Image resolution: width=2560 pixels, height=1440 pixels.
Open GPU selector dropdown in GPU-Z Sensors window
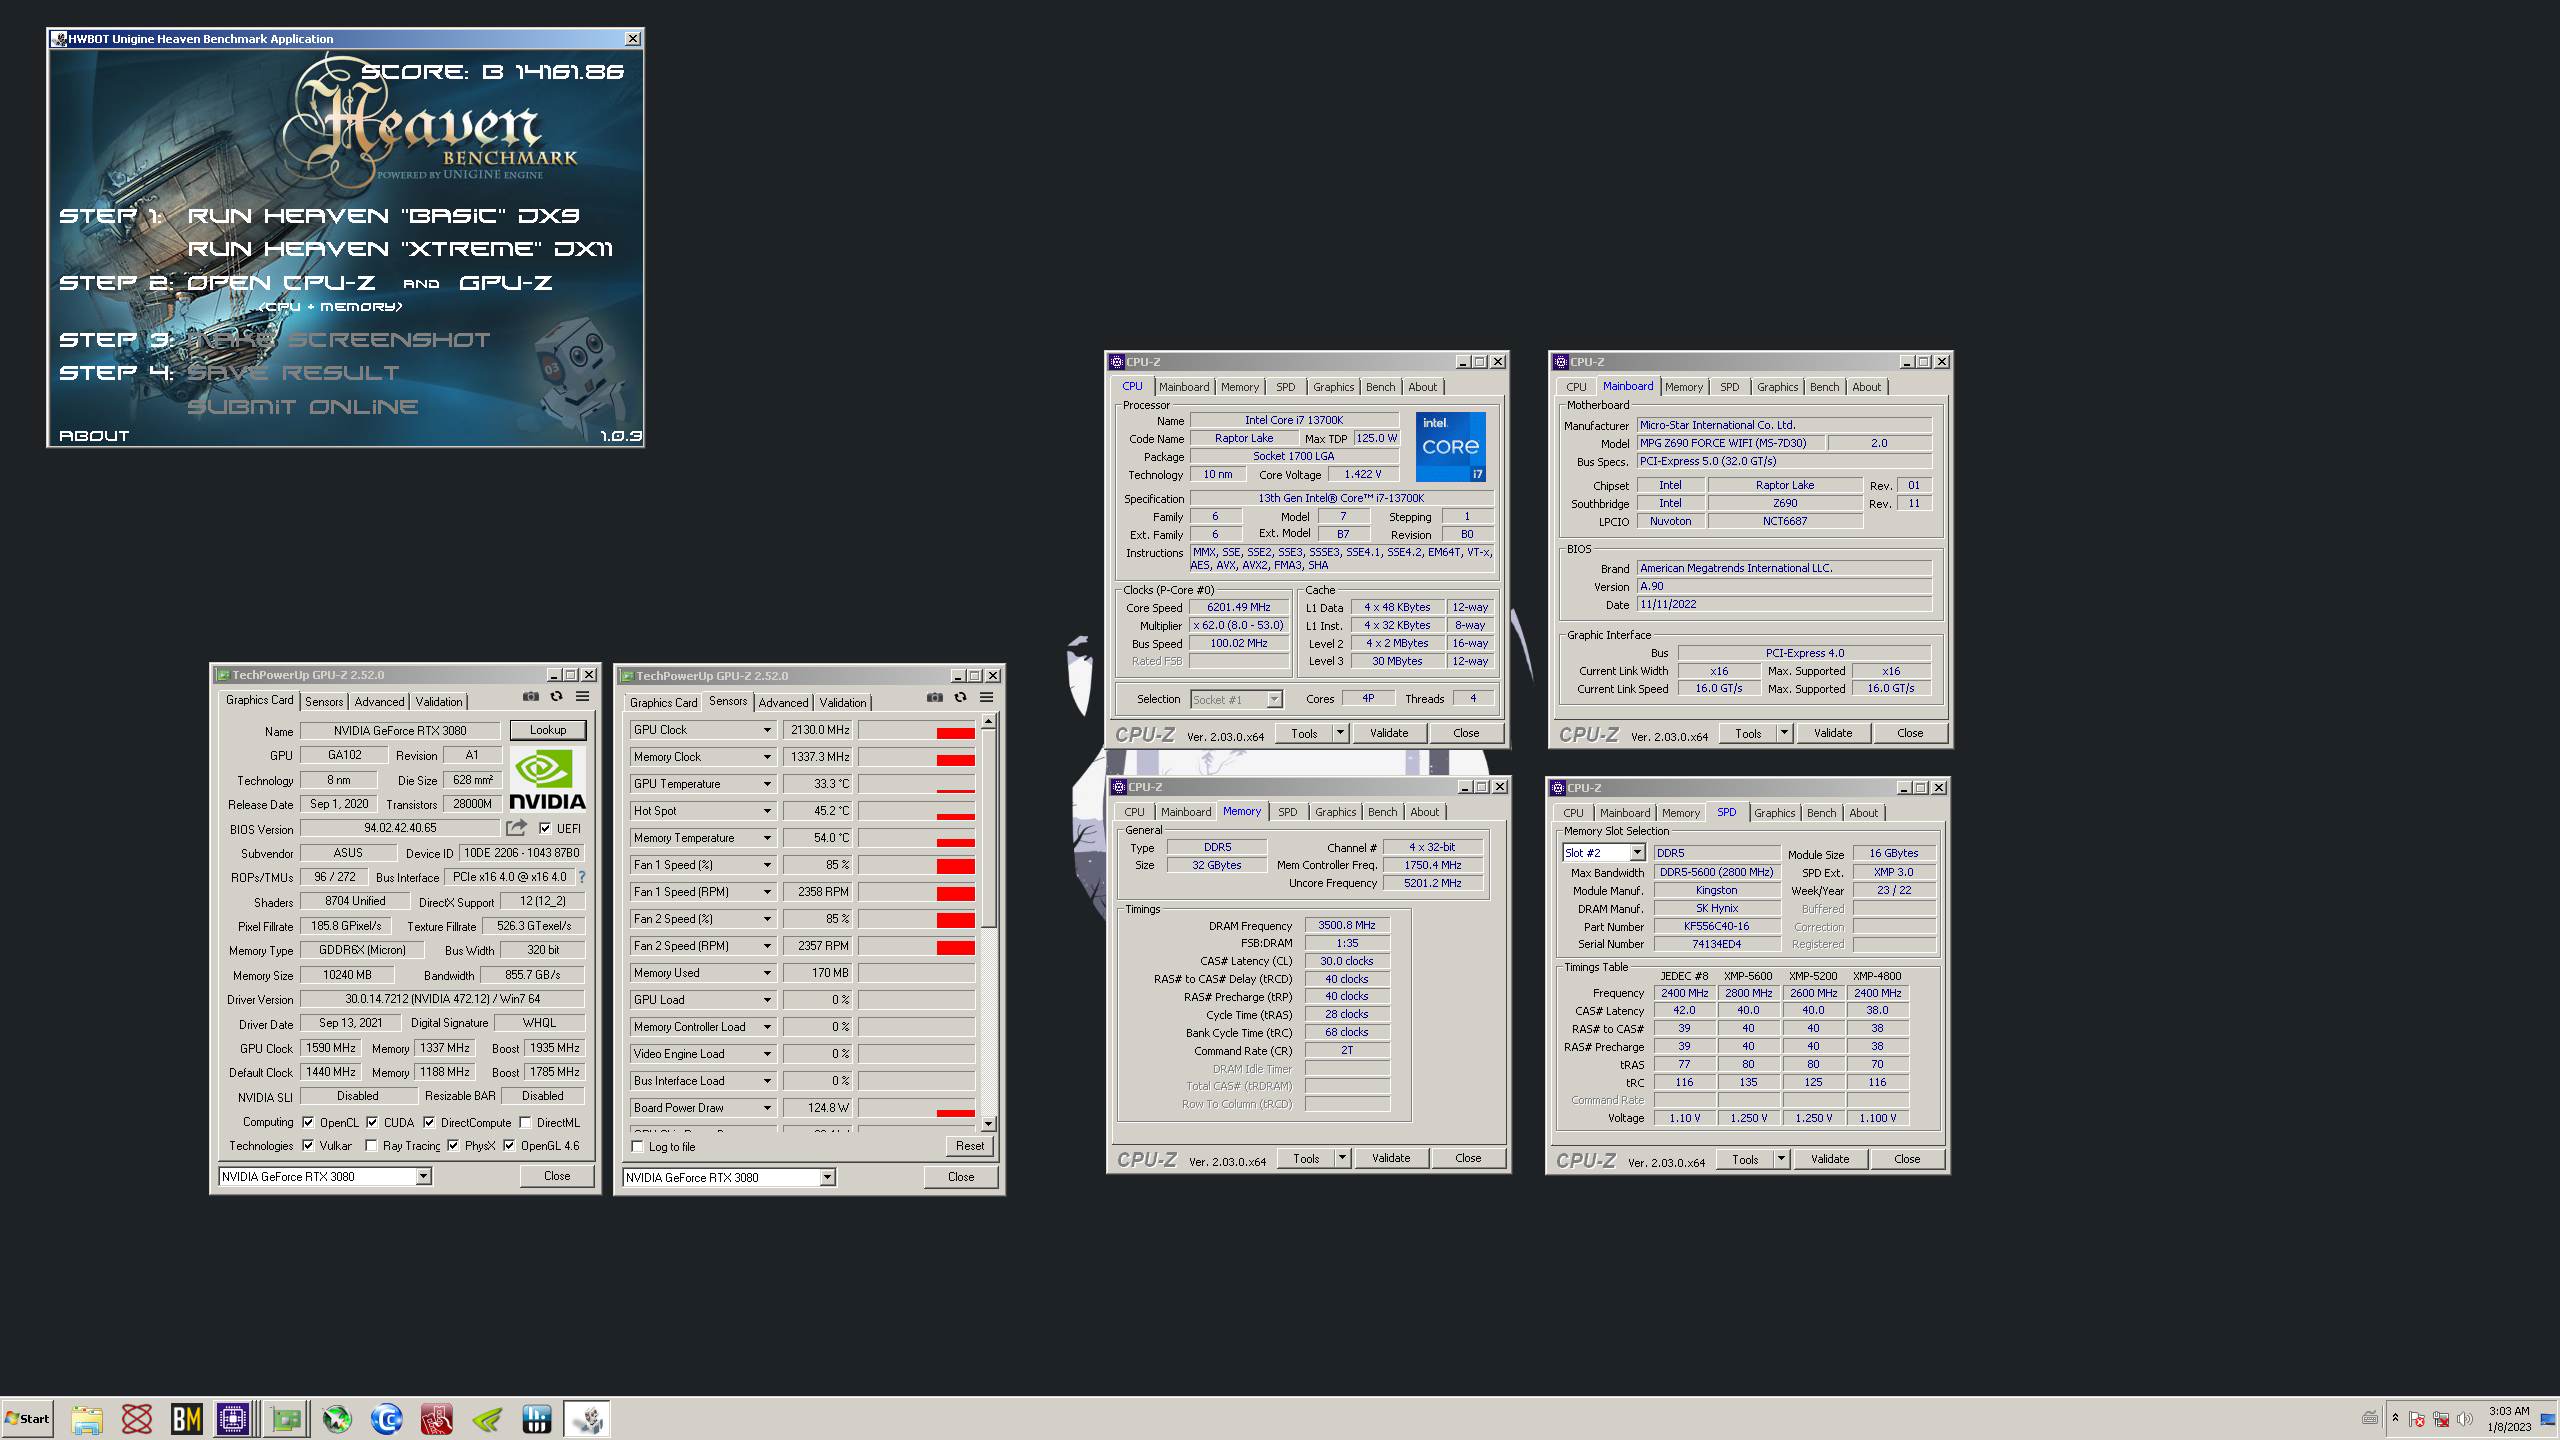827,1178
